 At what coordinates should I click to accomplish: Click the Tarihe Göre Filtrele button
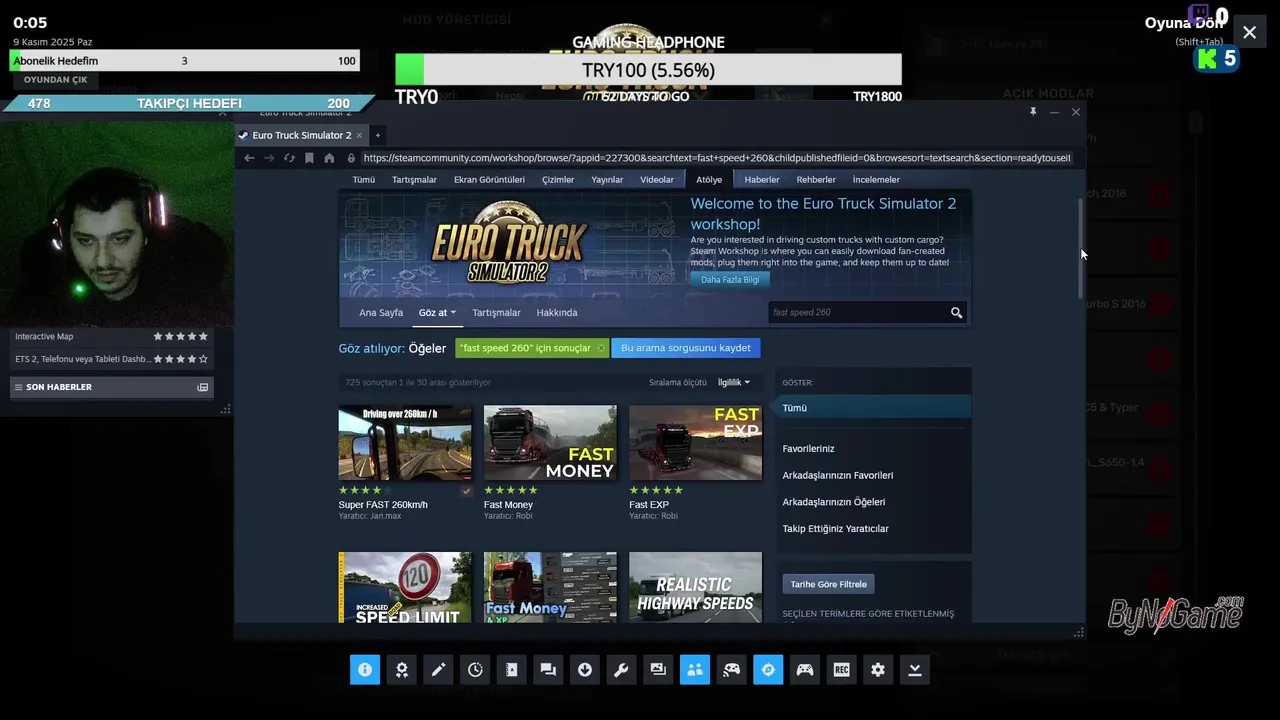829,584
